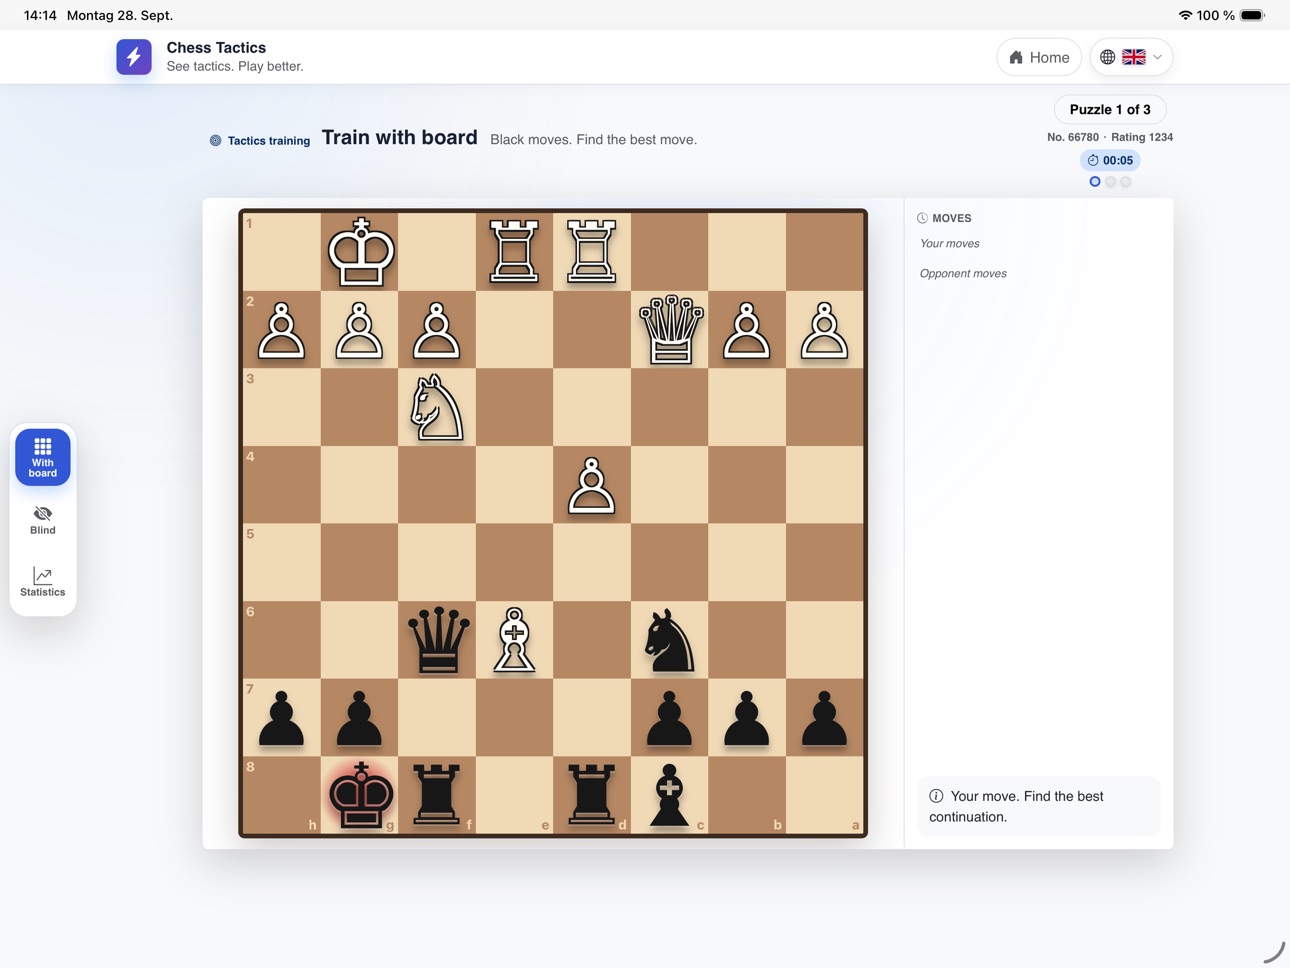Click the 'Opponent moves' label
1290x968 pixels.
[x=963, y=274]
